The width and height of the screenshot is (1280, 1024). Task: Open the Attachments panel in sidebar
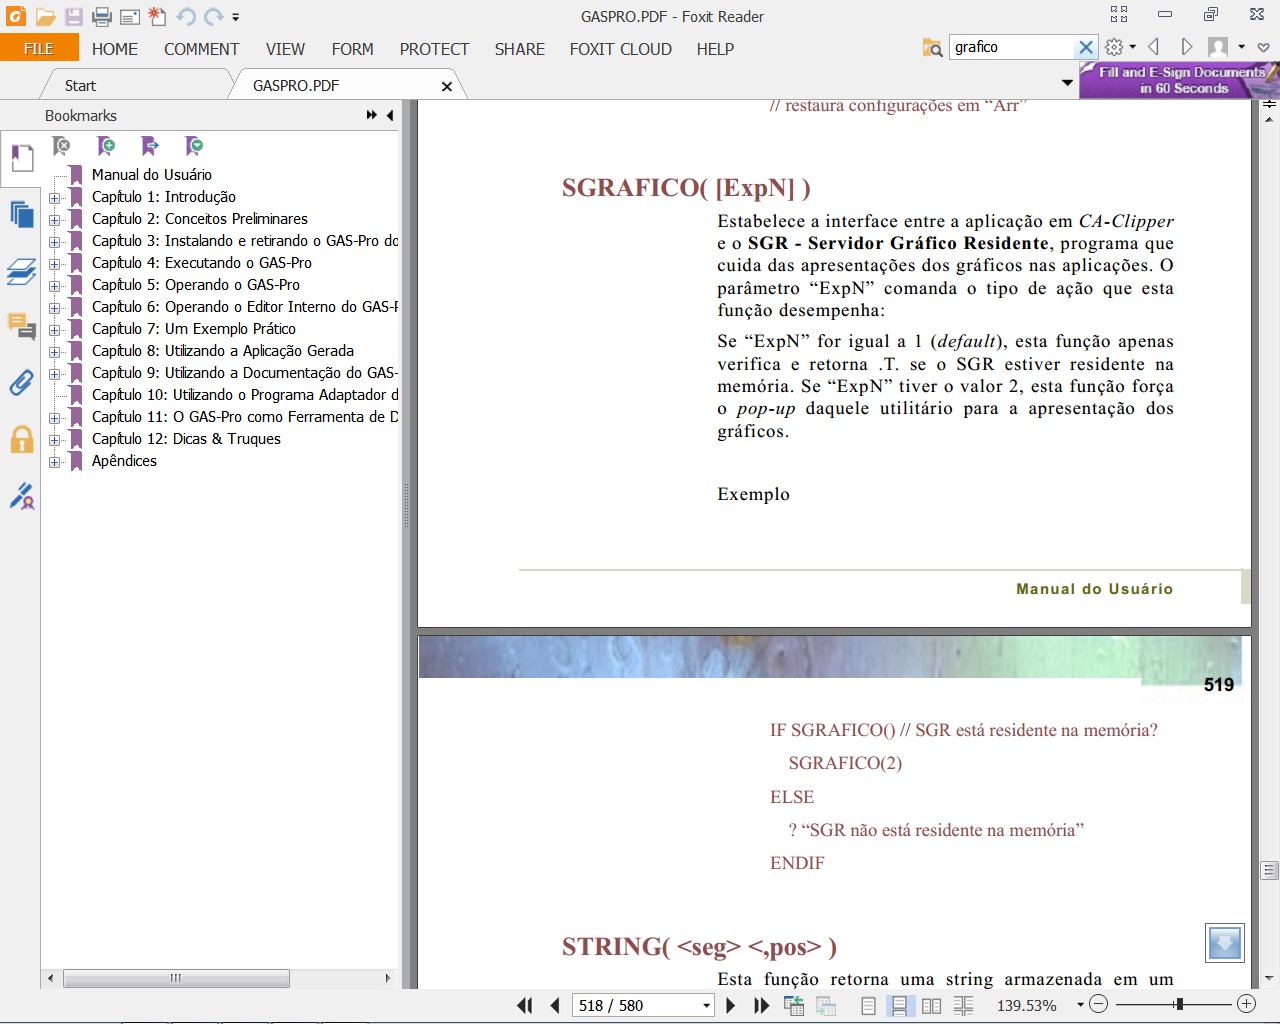[21, 383]
